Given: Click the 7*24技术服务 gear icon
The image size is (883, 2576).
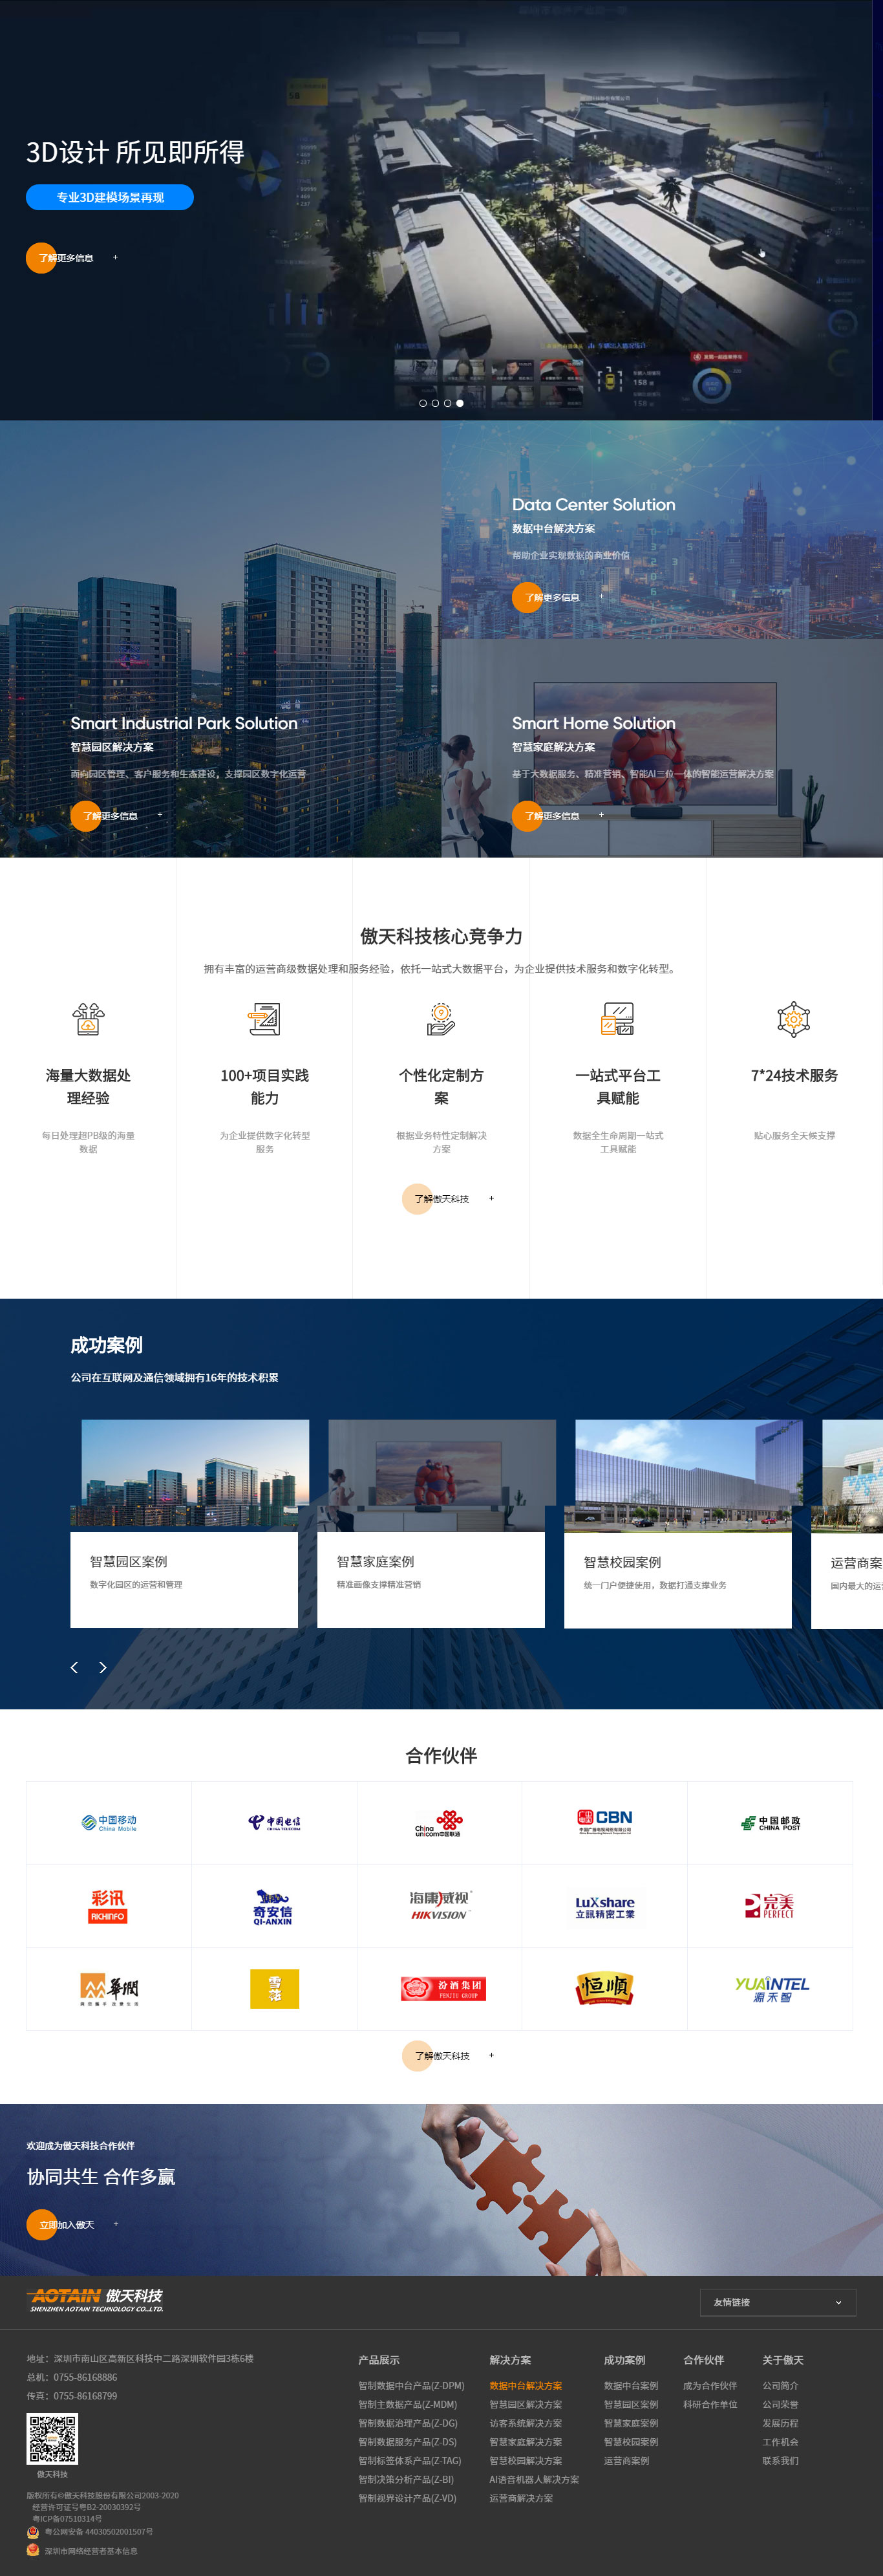Looking at the screenshot, I should coord(794,1019).
